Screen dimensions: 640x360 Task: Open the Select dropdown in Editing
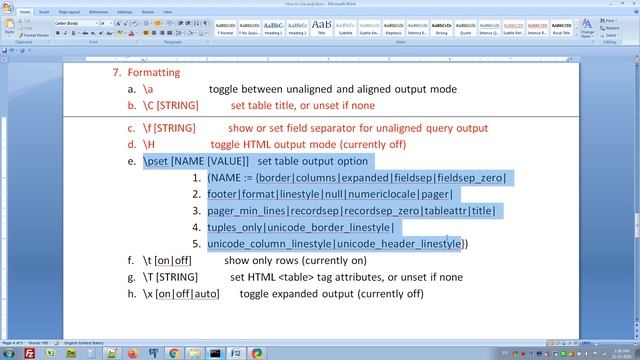pos(610,35)
